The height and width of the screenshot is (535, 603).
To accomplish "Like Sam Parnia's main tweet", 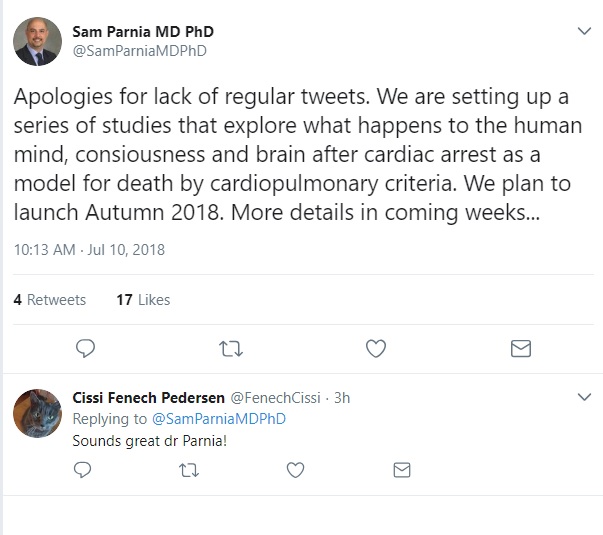I will pyautogui.click(x=376, y=348).
